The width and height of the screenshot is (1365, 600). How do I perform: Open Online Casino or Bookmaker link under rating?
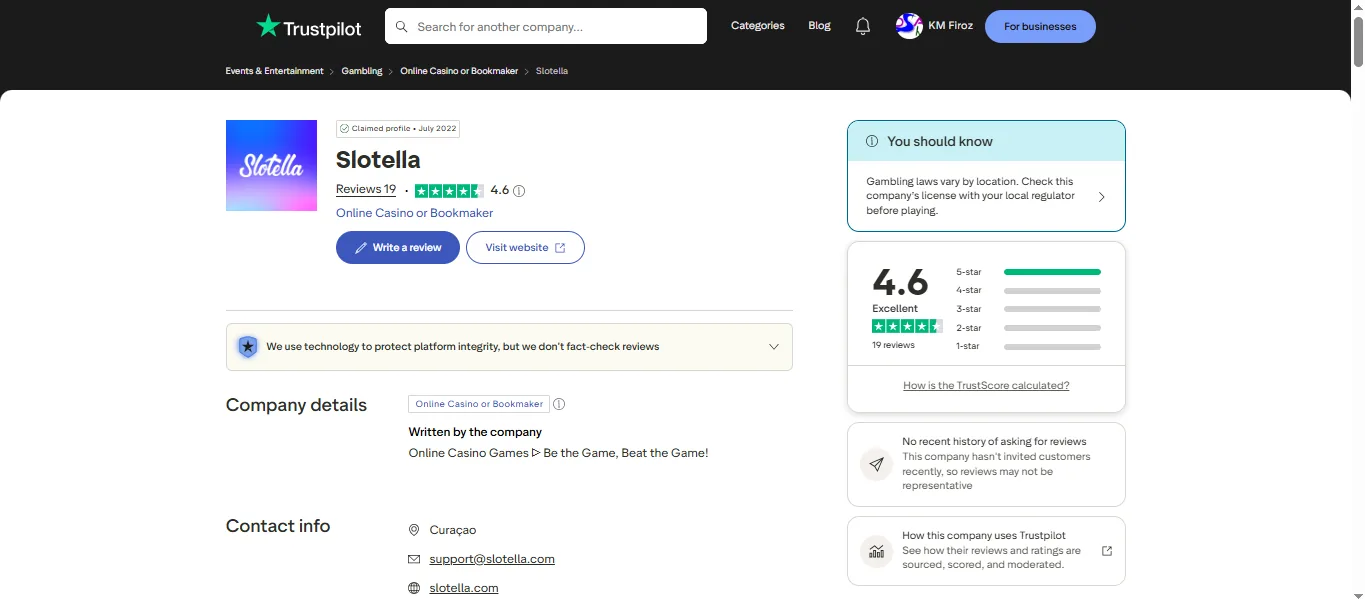(414, 213)
